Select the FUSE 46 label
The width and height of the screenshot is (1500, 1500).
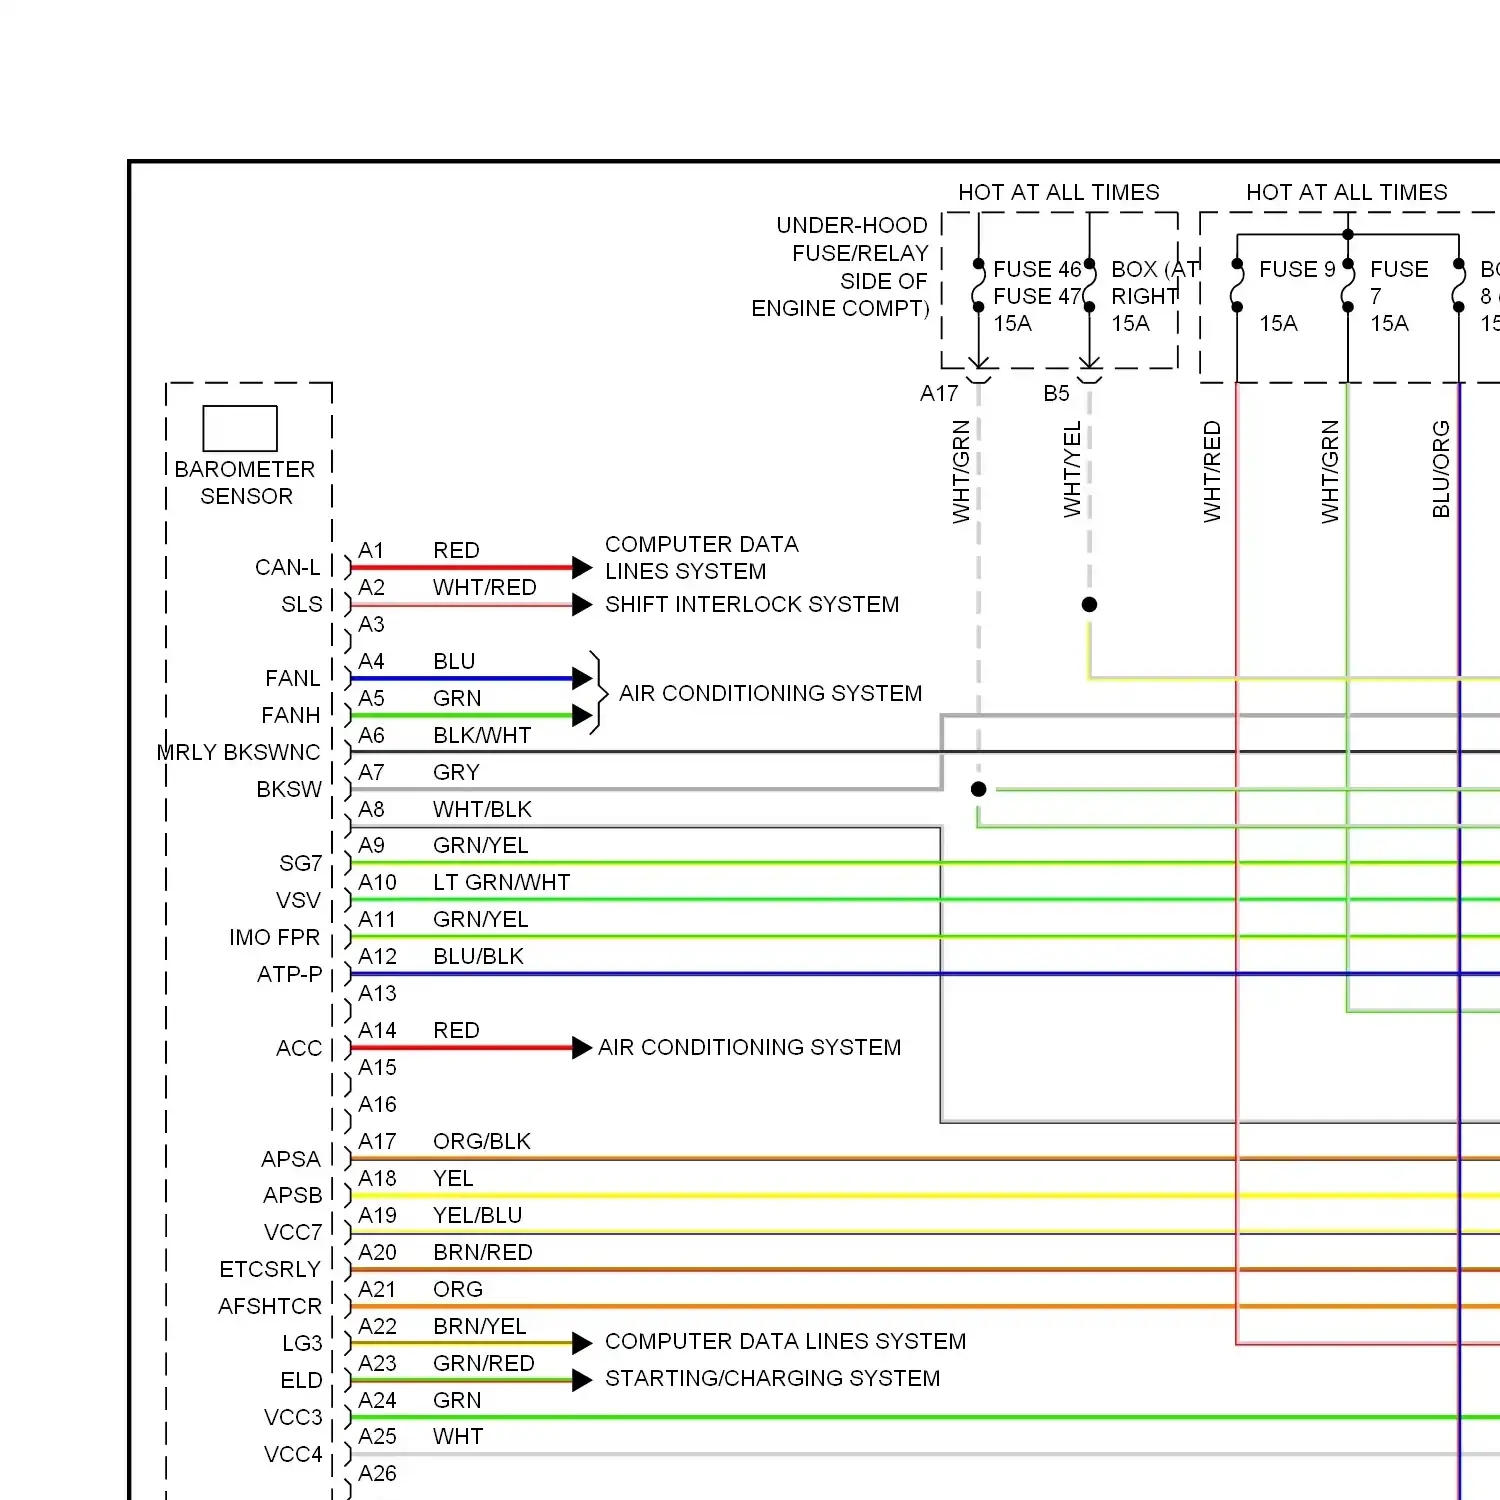[x=1037, y=270]
